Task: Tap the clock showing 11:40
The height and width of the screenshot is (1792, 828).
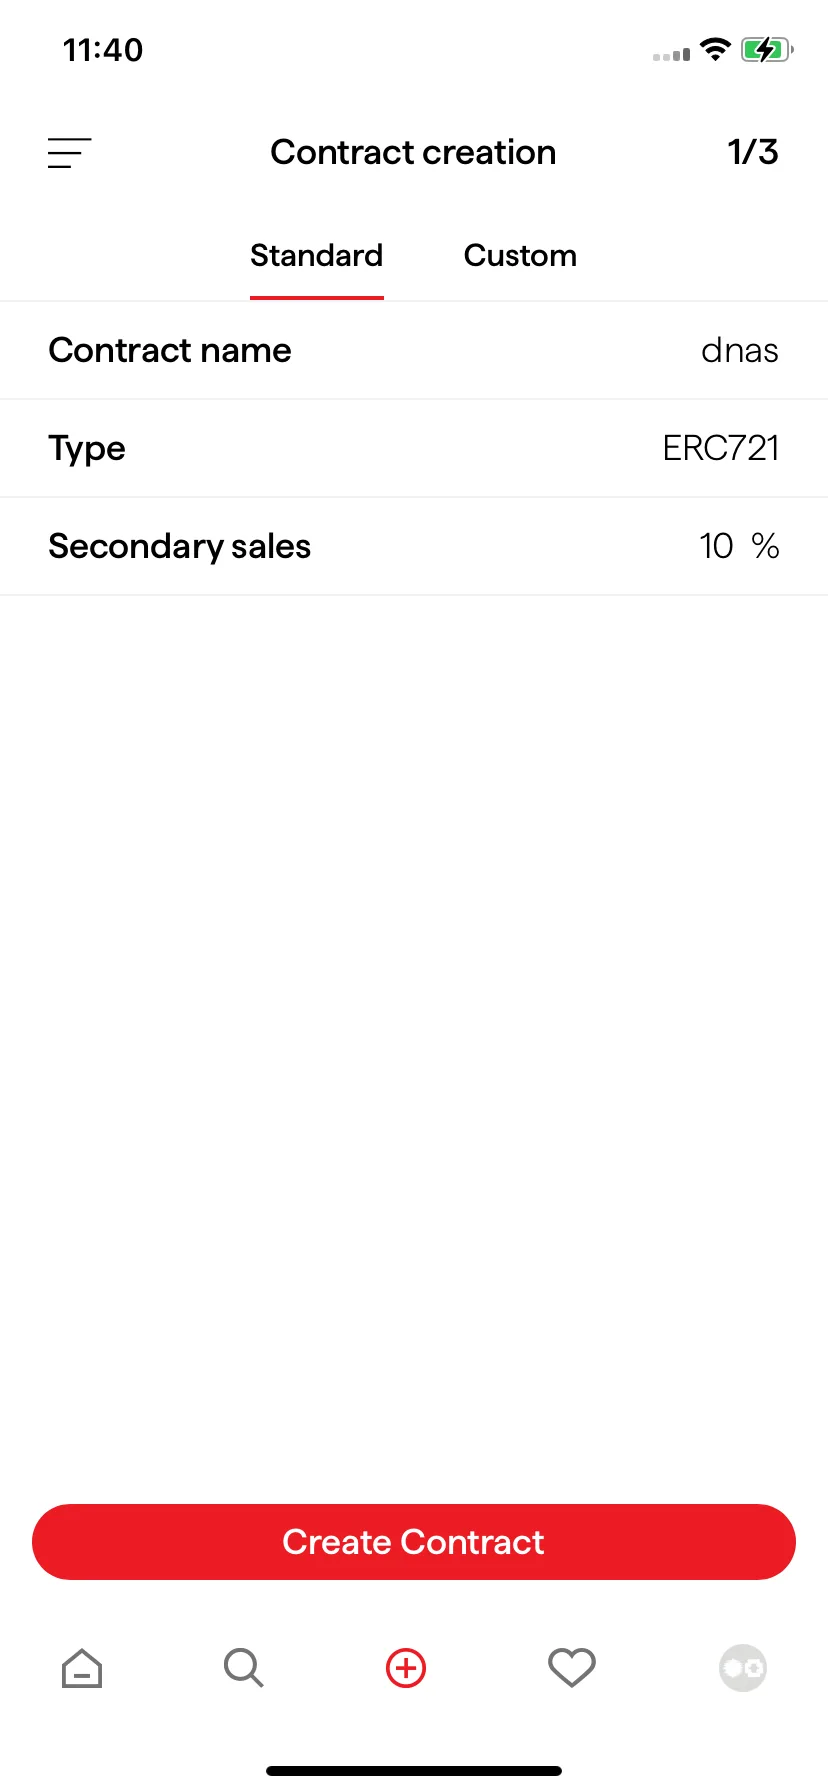Action: (x=103, y=50)
